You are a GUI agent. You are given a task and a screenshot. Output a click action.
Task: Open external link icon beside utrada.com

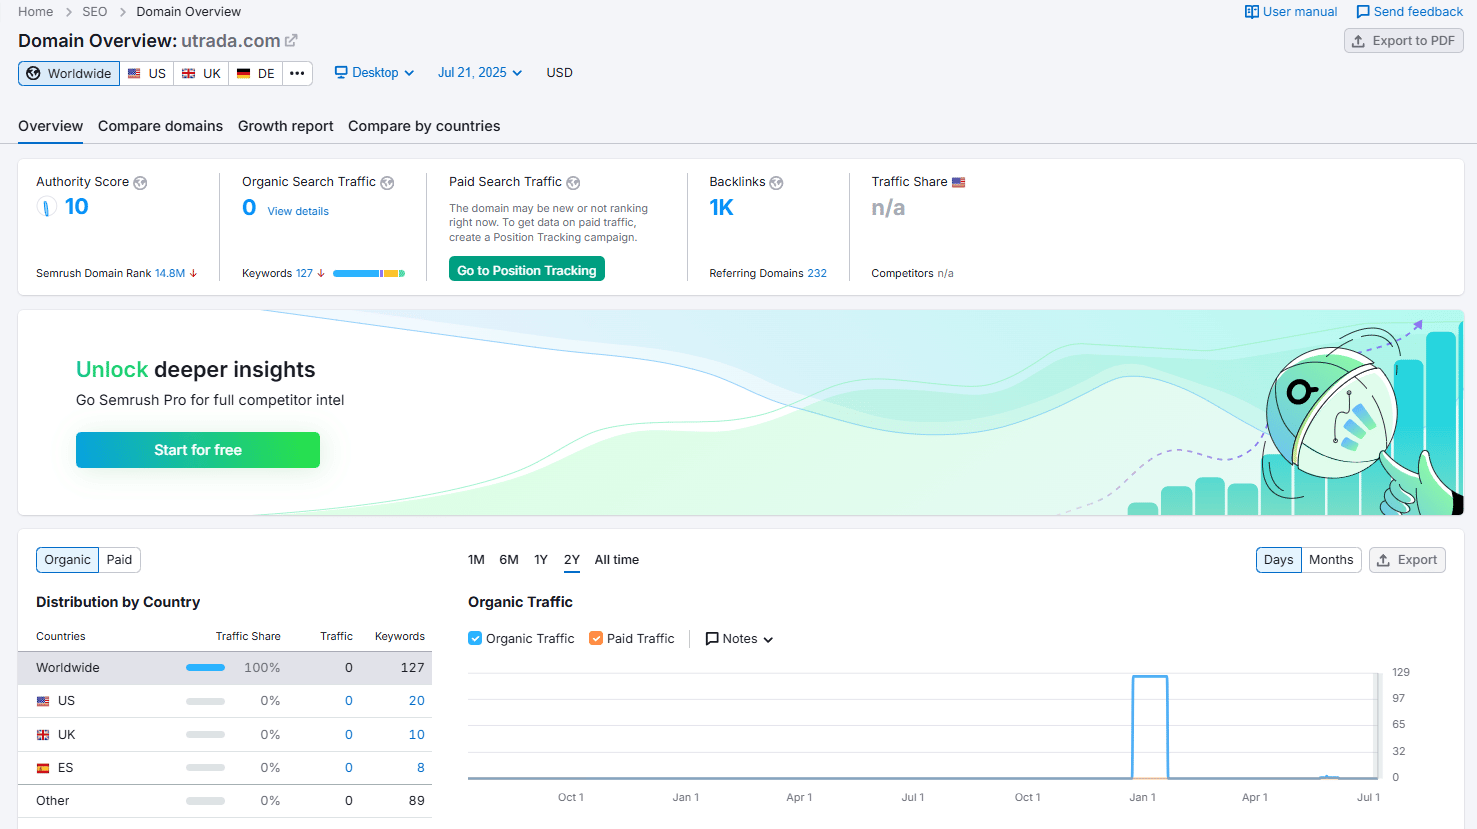(x=291, y=41)
